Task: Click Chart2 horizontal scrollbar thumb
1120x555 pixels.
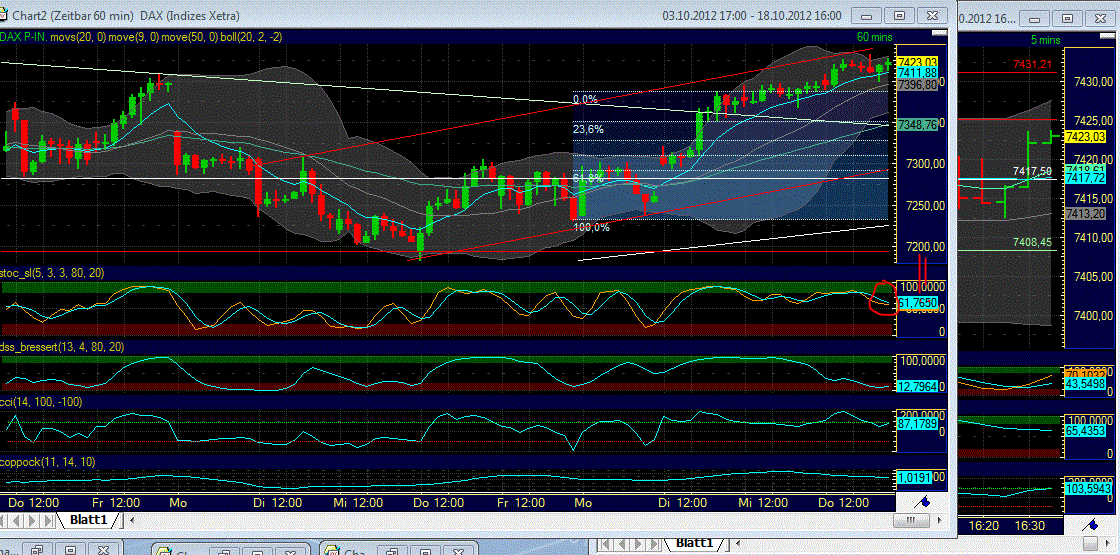Action: click(x=910, y=519)
